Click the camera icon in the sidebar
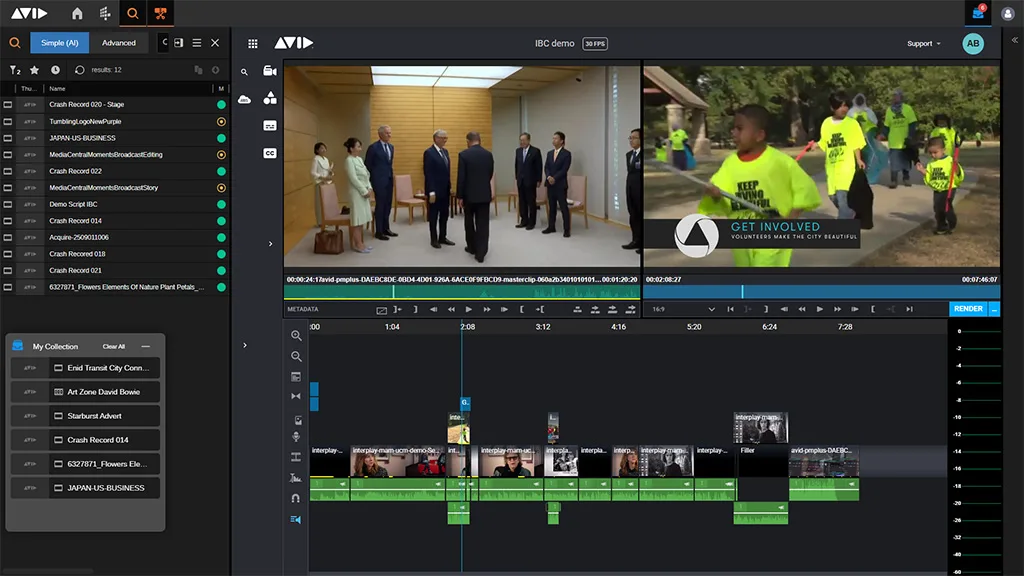Image resolution: width=1024 pixels, height=576 pixels. 269,71
